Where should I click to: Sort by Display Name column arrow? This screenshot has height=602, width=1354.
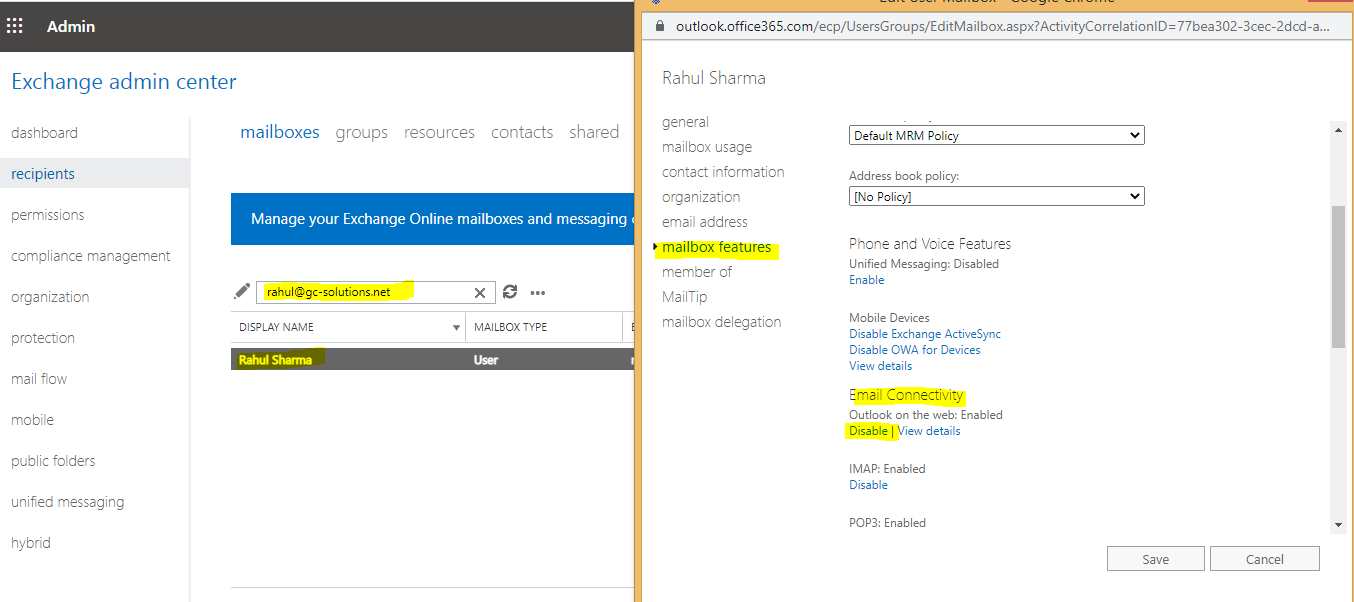coord(456,328)
